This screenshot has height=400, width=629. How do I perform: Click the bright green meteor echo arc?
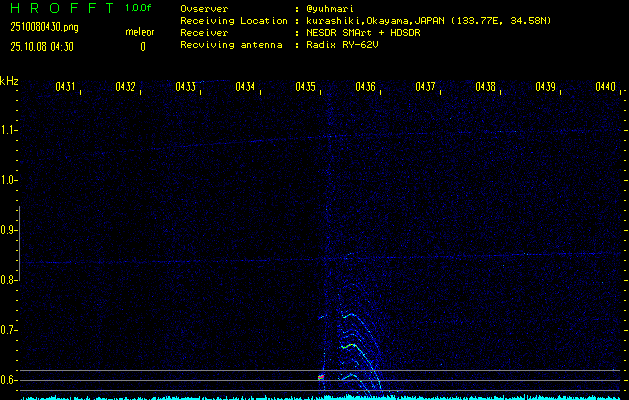click(x=350, y=346)
